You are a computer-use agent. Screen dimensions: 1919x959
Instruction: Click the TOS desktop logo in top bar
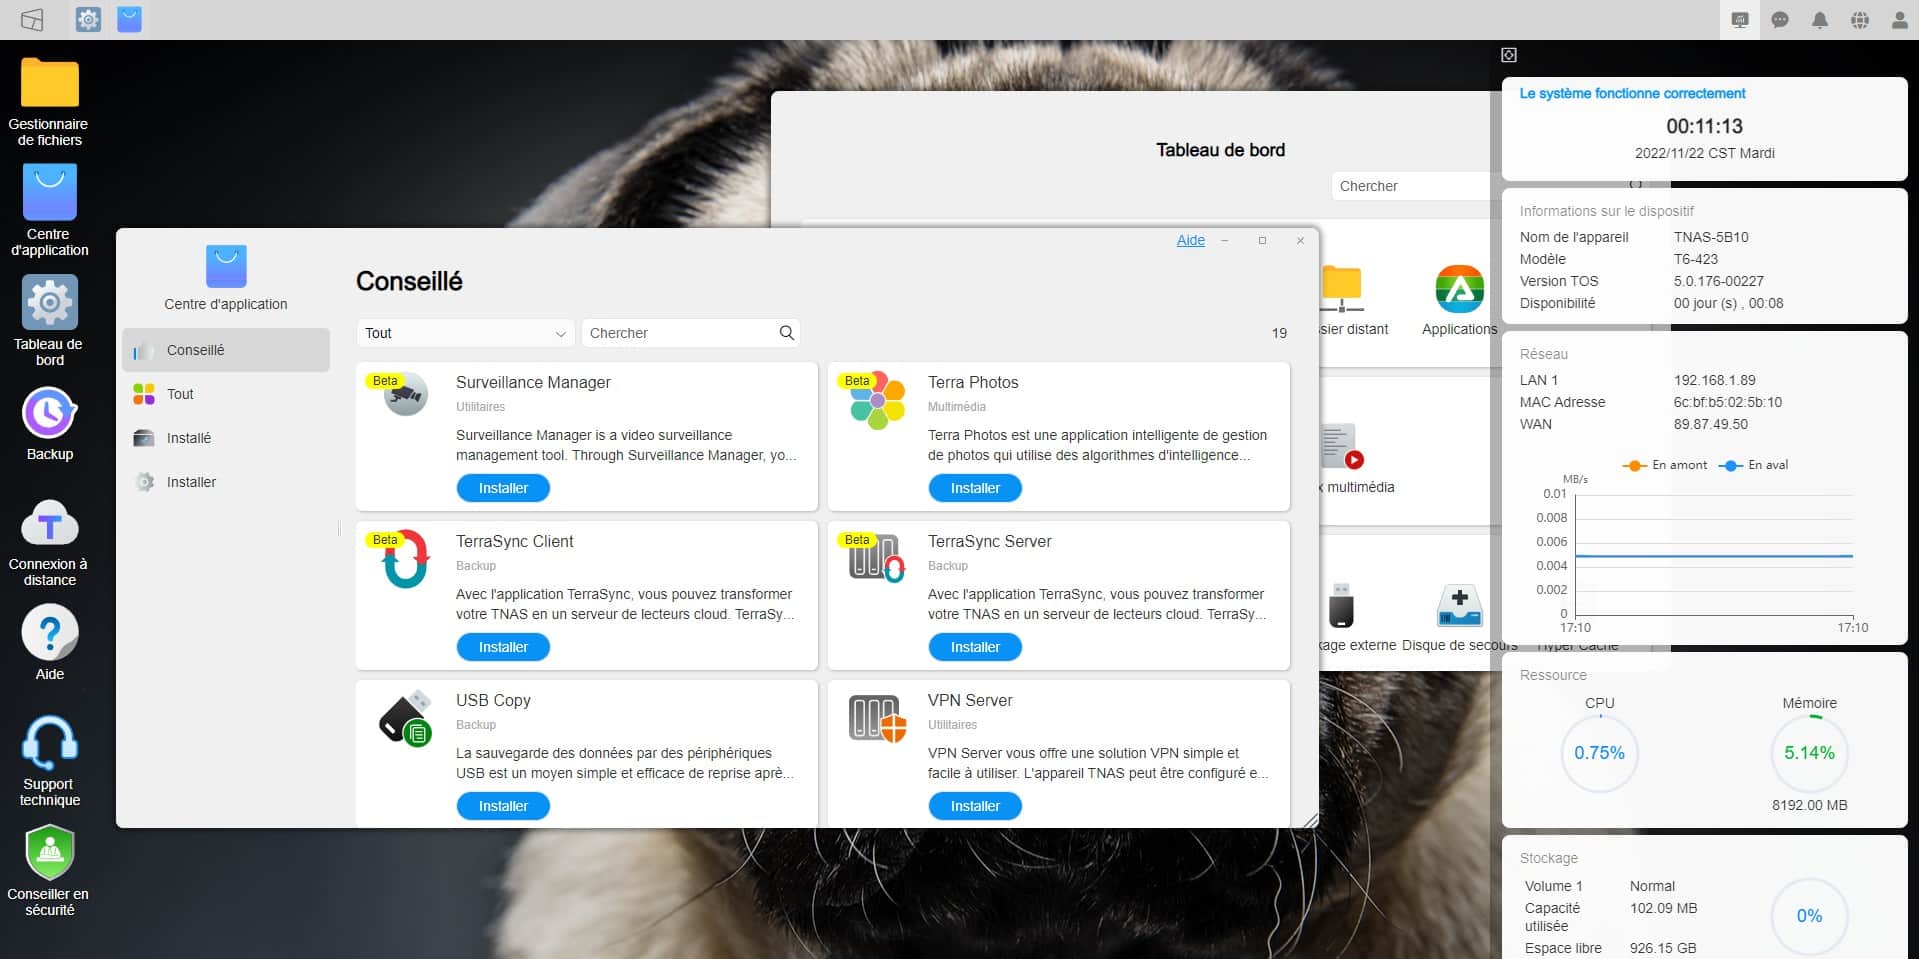pyautogui.click(x=32, y=19)
